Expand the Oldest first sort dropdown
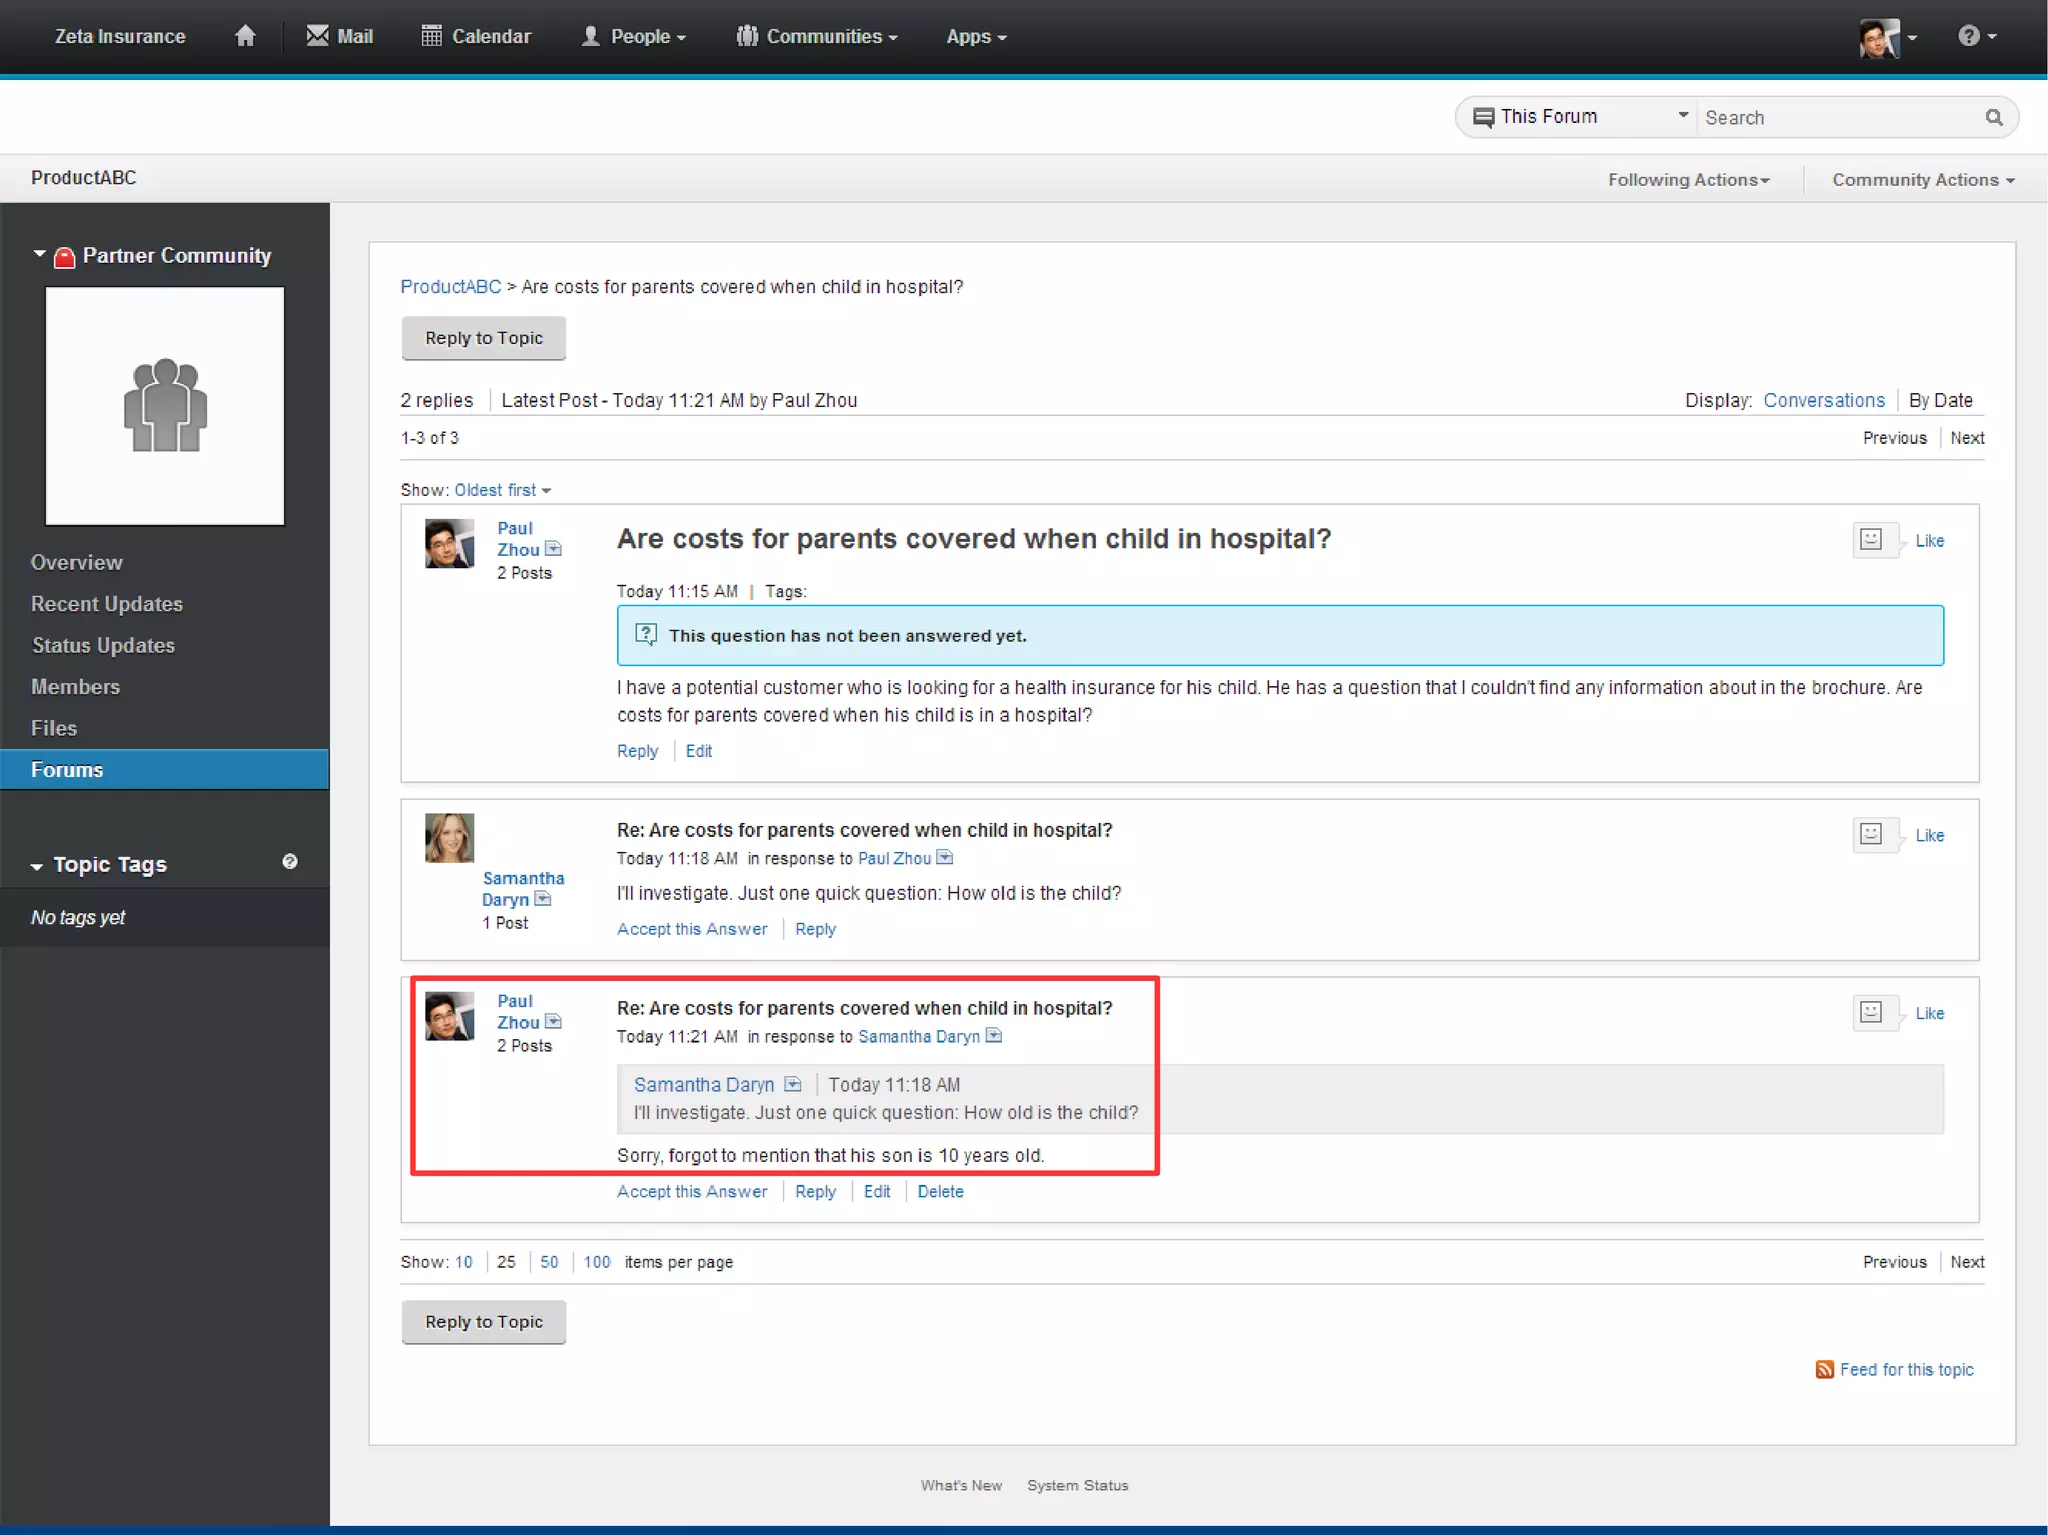 pyautogui.click(x=502, y=490)
